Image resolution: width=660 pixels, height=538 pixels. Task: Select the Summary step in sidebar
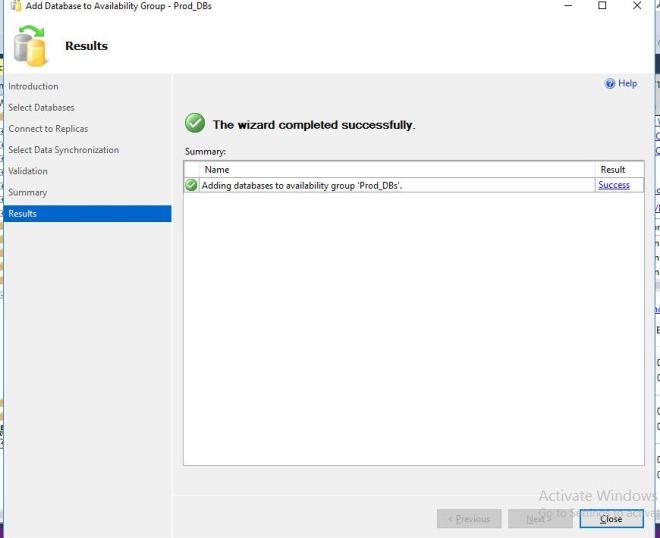27,192
